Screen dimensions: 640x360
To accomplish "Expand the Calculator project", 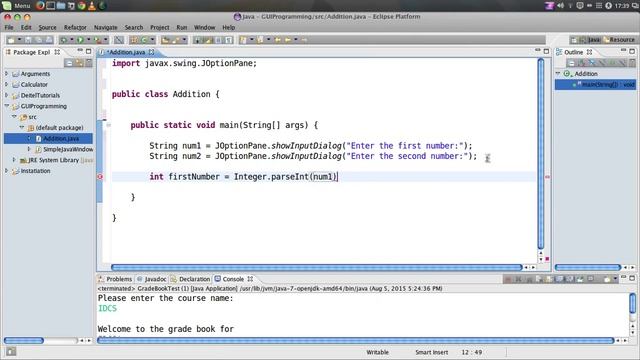I will (x=6, y=84).
